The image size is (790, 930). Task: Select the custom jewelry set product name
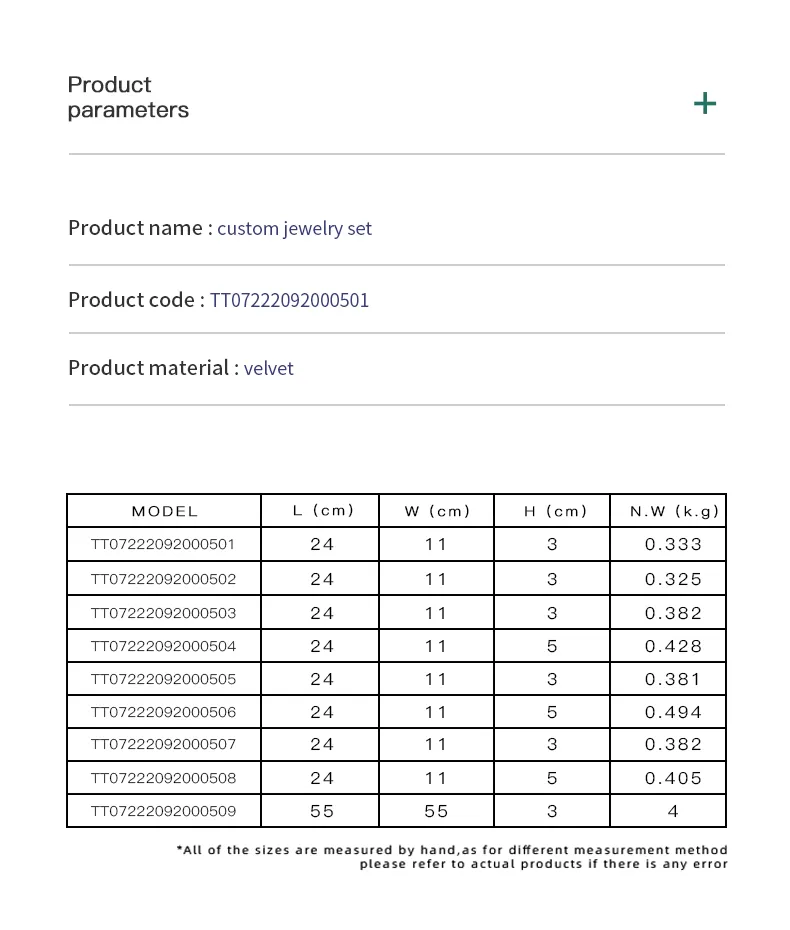tap(294, 228)
